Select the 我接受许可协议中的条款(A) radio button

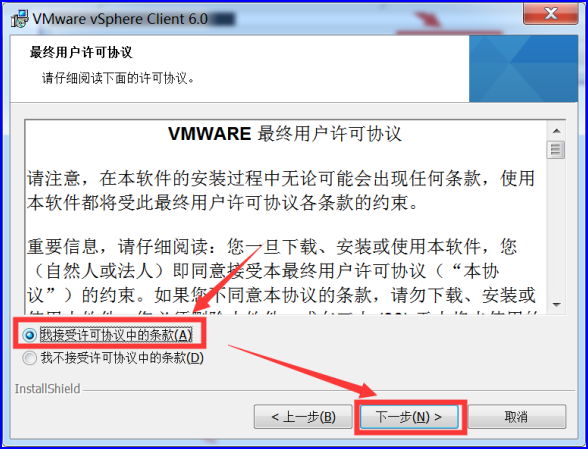point(29,335)
